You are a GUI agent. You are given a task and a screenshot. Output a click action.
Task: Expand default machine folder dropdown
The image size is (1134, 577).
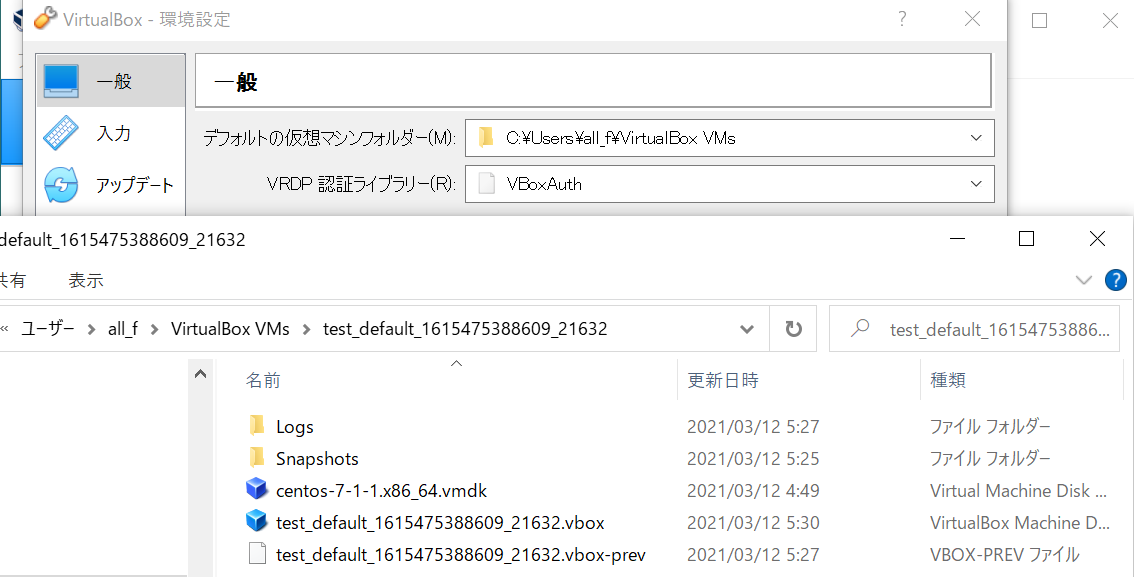[976, 137]
